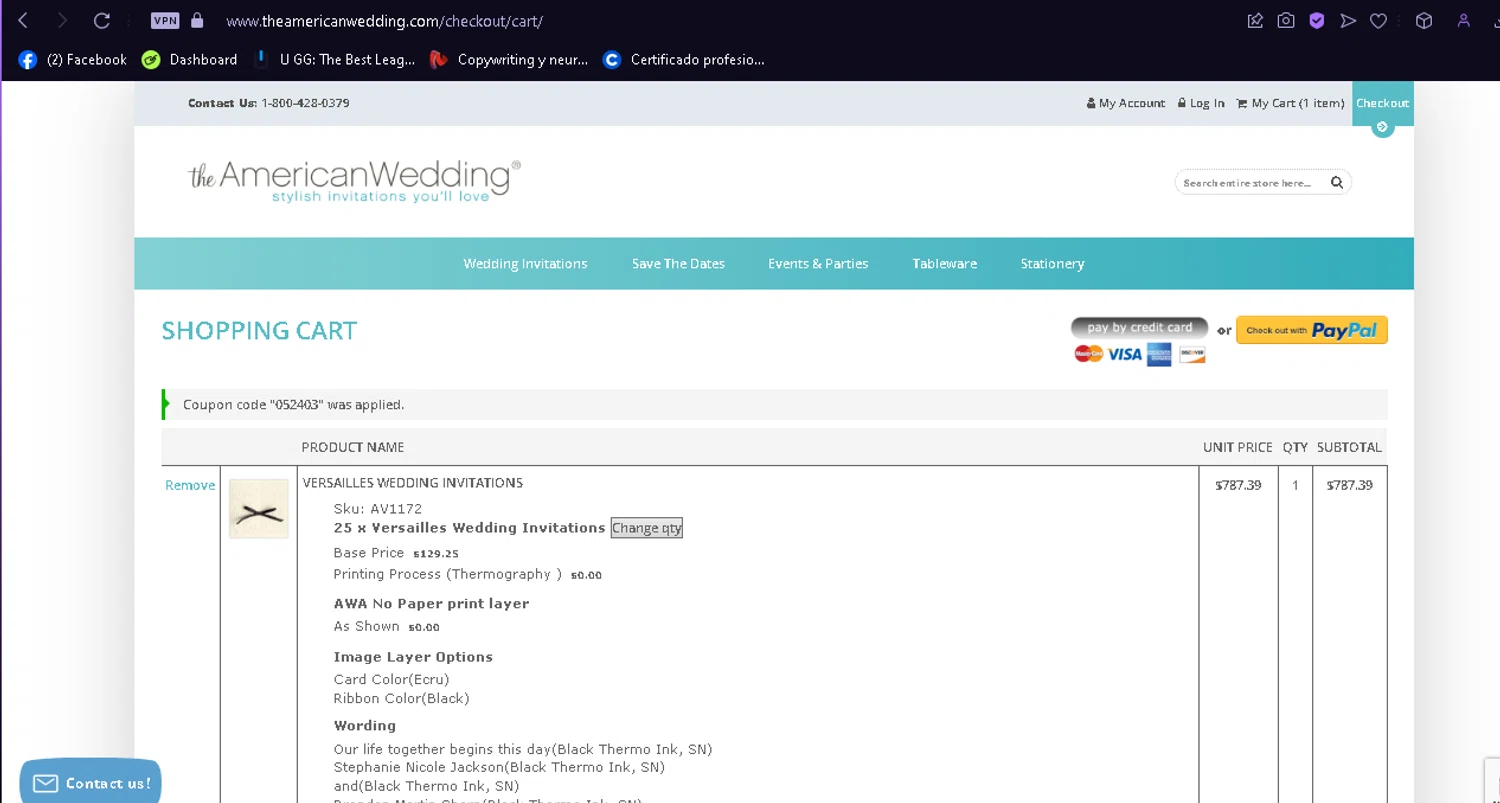Open My Flow paper-plane icon

click(1348, 21)
